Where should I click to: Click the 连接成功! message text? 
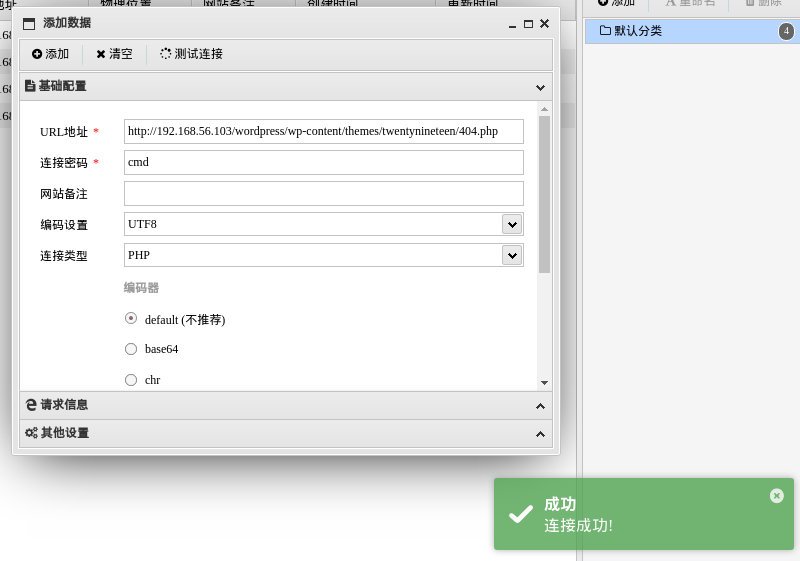[x=578, y=525]
